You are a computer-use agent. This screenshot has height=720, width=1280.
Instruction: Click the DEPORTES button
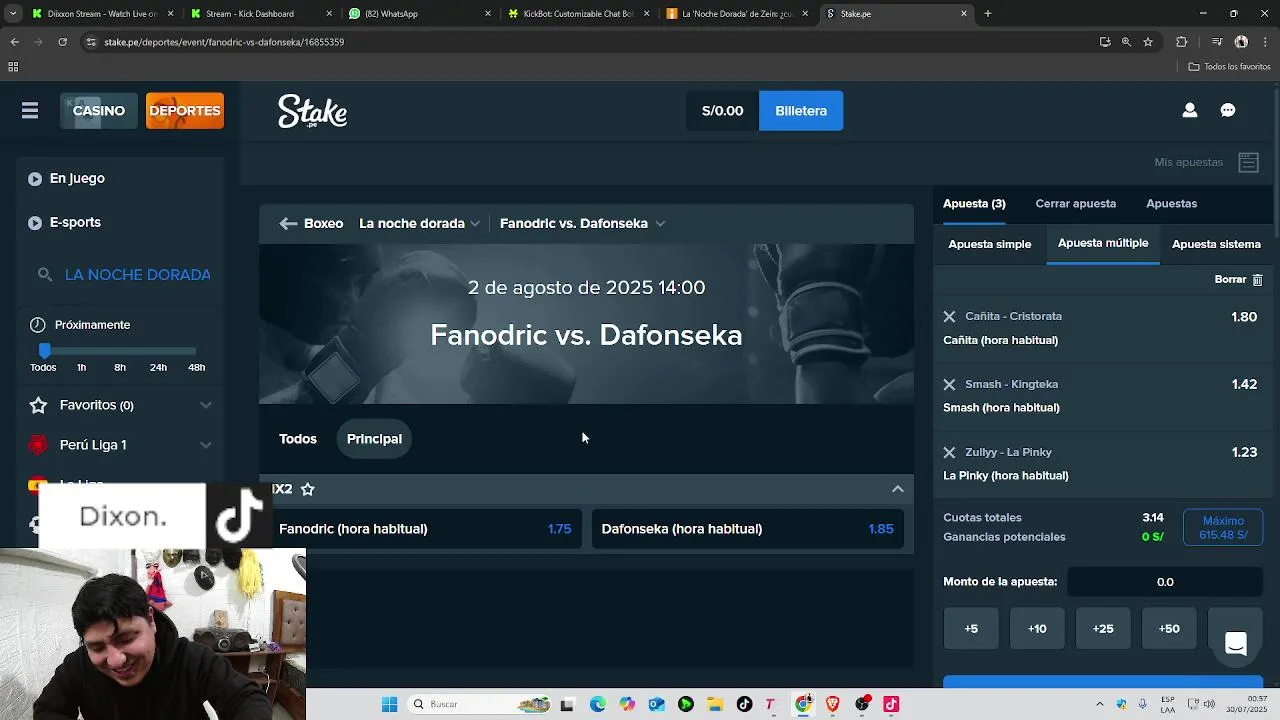point(185,111)
